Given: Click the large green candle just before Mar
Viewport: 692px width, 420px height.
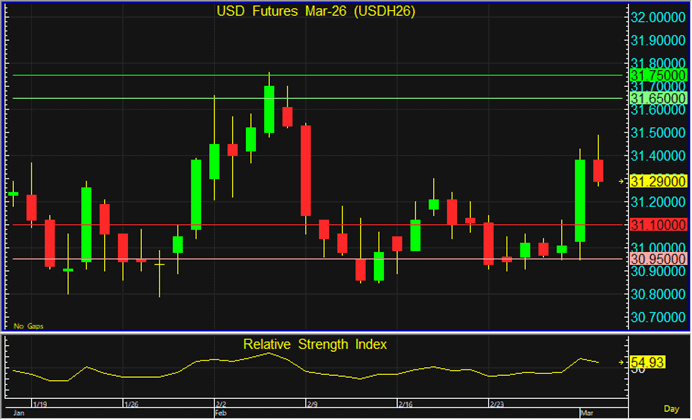Looking at the screenshot, I should [x=580, y=201].
